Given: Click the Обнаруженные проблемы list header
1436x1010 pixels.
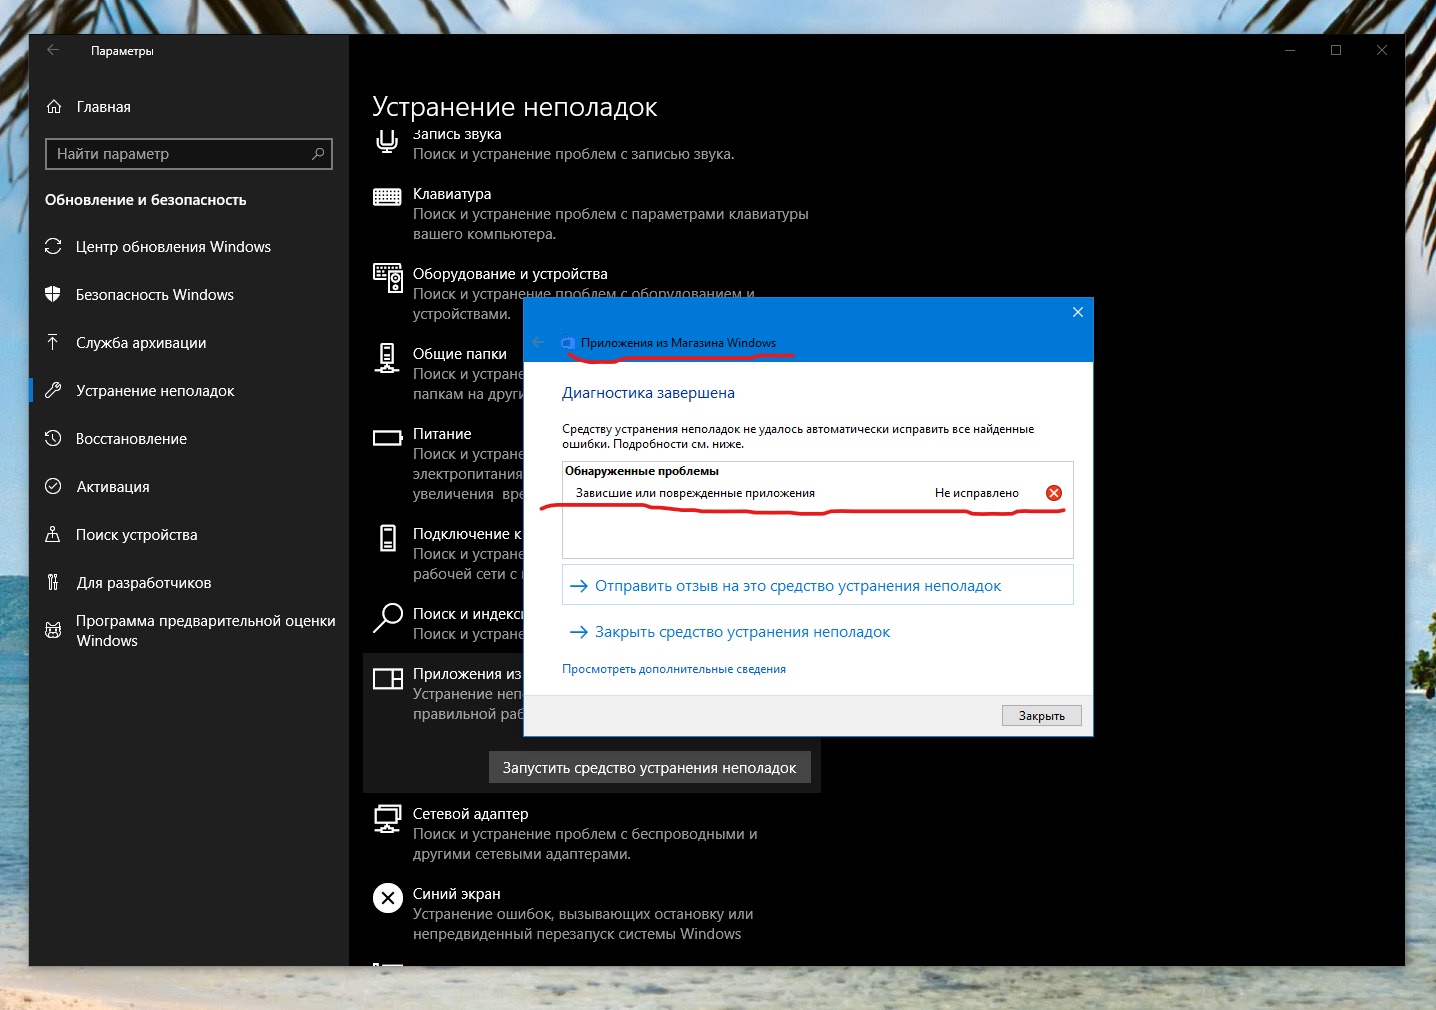Looking at the screenshot, I should (x=642, y=471).
